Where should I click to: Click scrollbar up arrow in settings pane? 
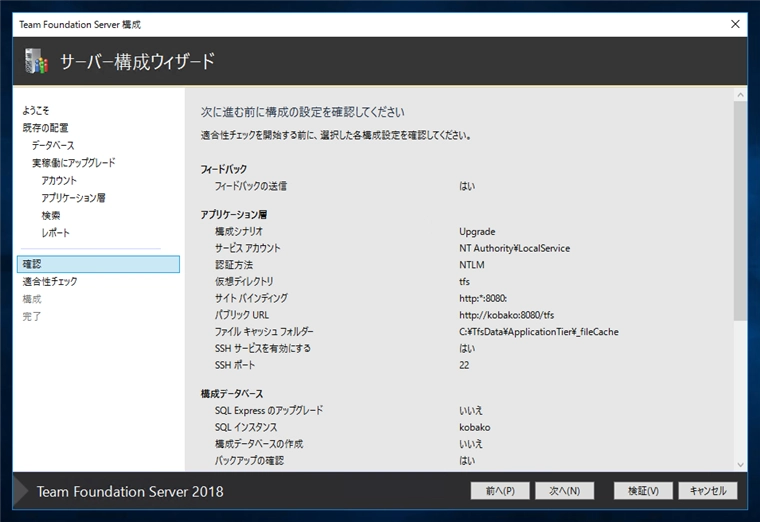pos(740,95)
